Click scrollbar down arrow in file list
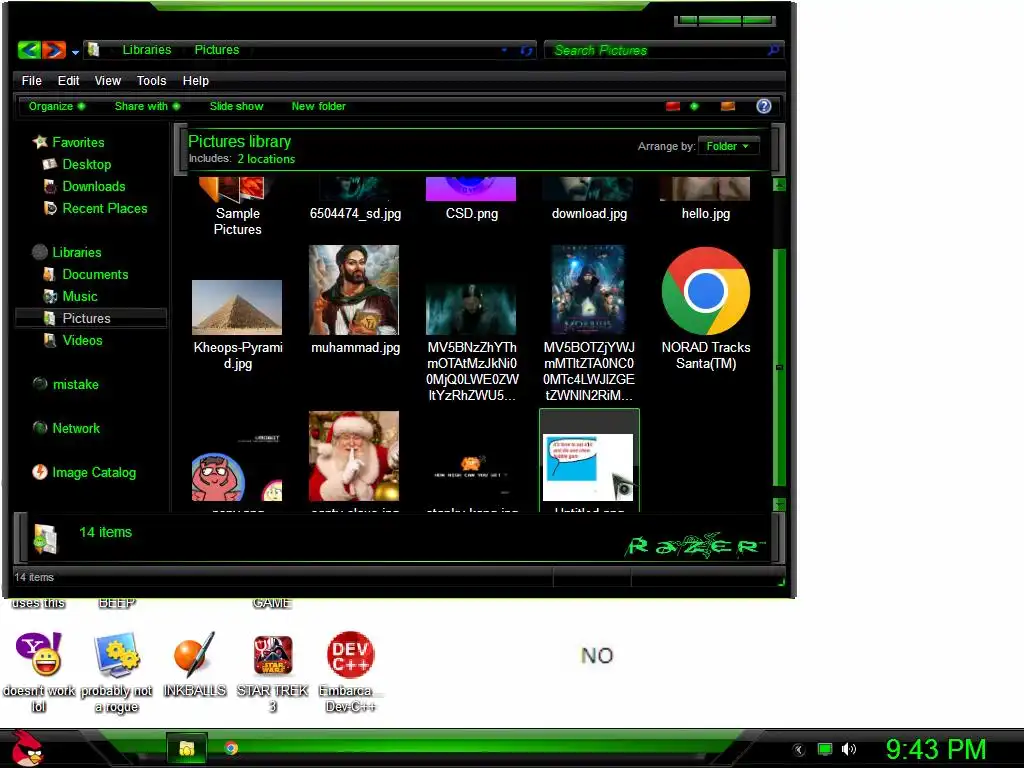 point(778,504)
